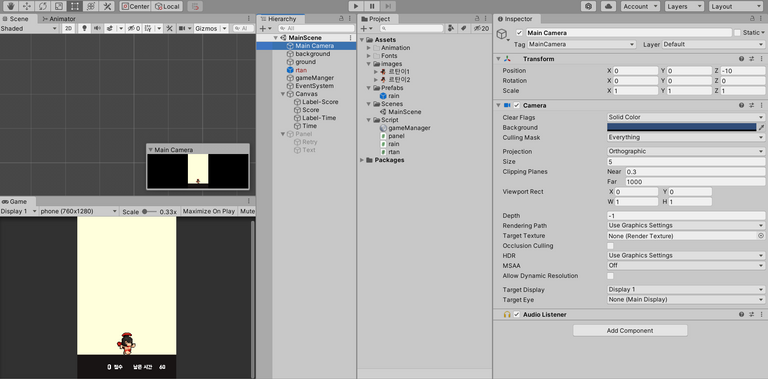The height and width of the screenshot is (379, 768).
Task: Open the Gizmos dropdown
Action: click(x=211, y=28)
